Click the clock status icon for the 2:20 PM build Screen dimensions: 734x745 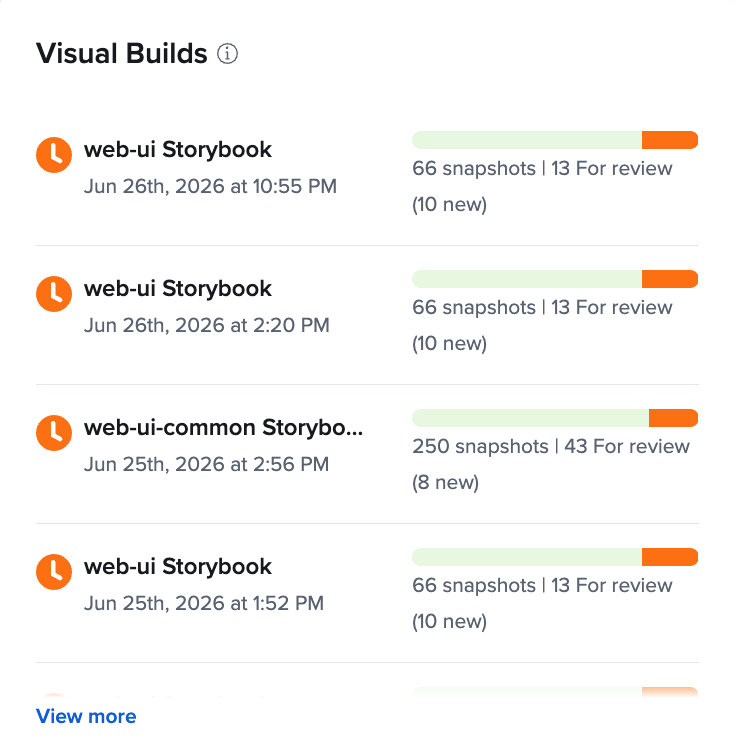54,294
